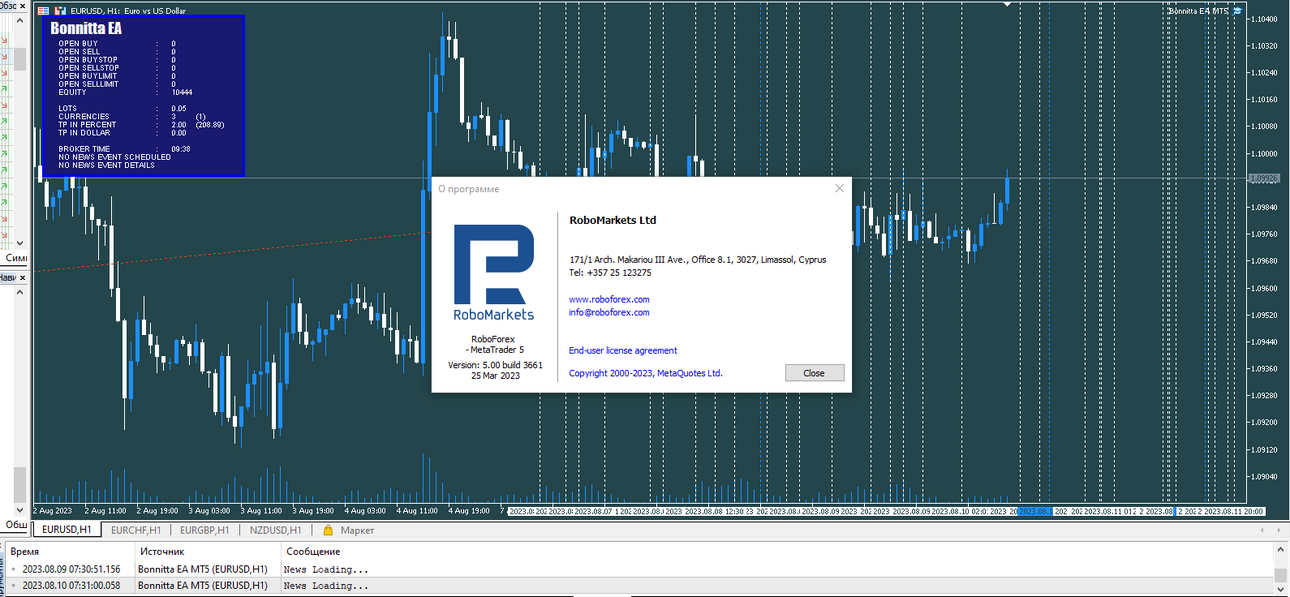Click the tab bar scroll right arrow
The height and width of the screenshot is (597, 1290).
point(1278,530)
